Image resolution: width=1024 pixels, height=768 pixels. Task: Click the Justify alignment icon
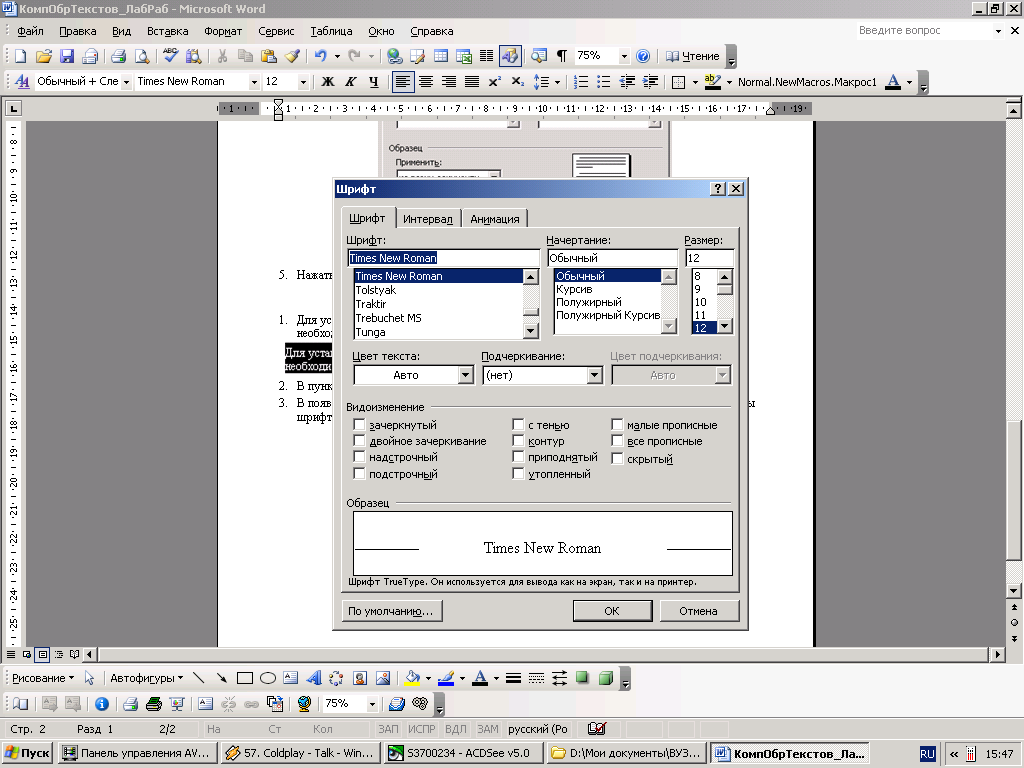(472, 82)
